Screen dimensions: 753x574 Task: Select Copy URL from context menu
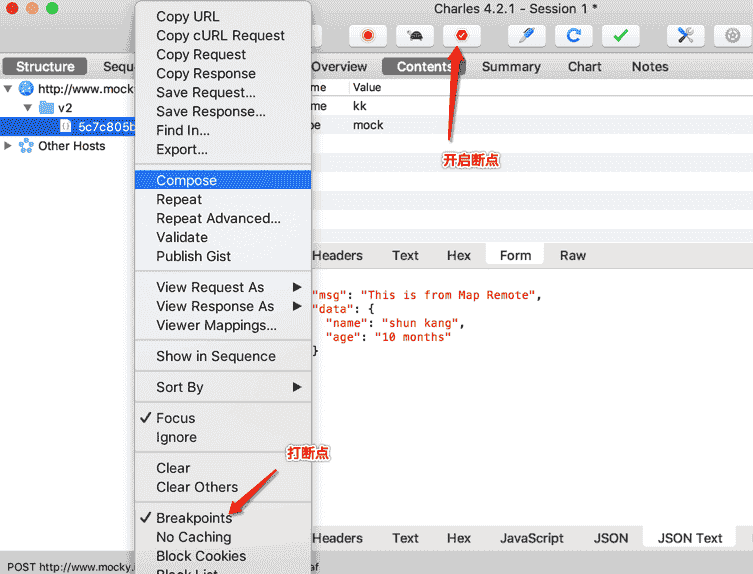coord(223,16)
